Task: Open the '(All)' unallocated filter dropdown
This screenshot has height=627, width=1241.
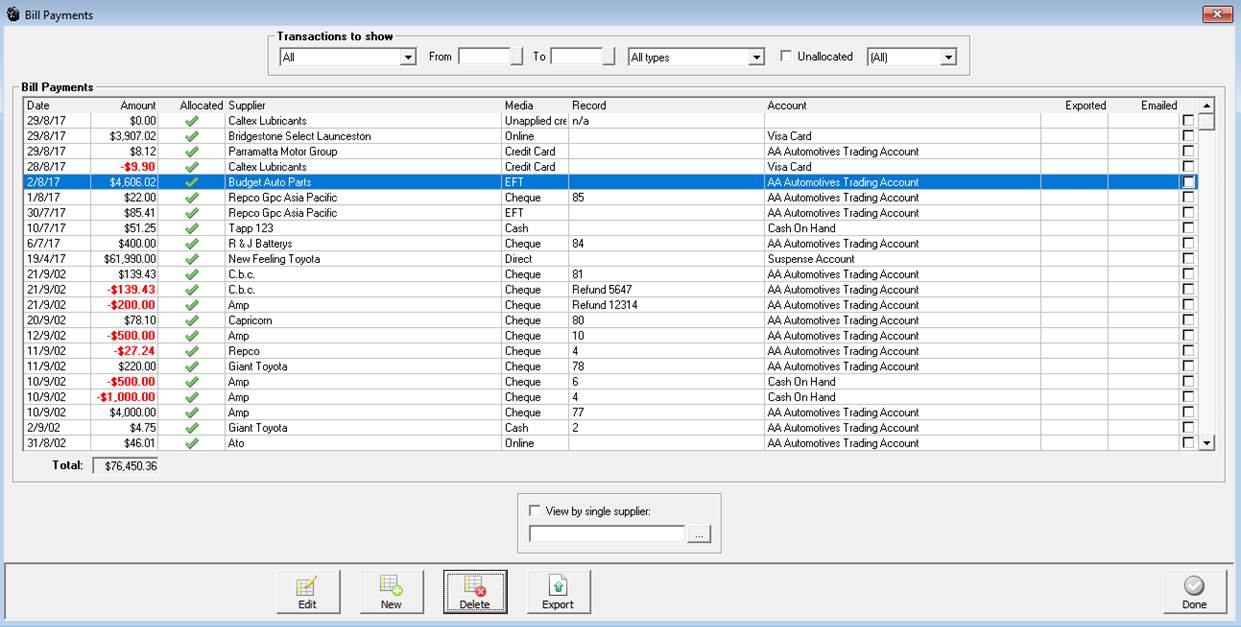Action: point(948,58)
